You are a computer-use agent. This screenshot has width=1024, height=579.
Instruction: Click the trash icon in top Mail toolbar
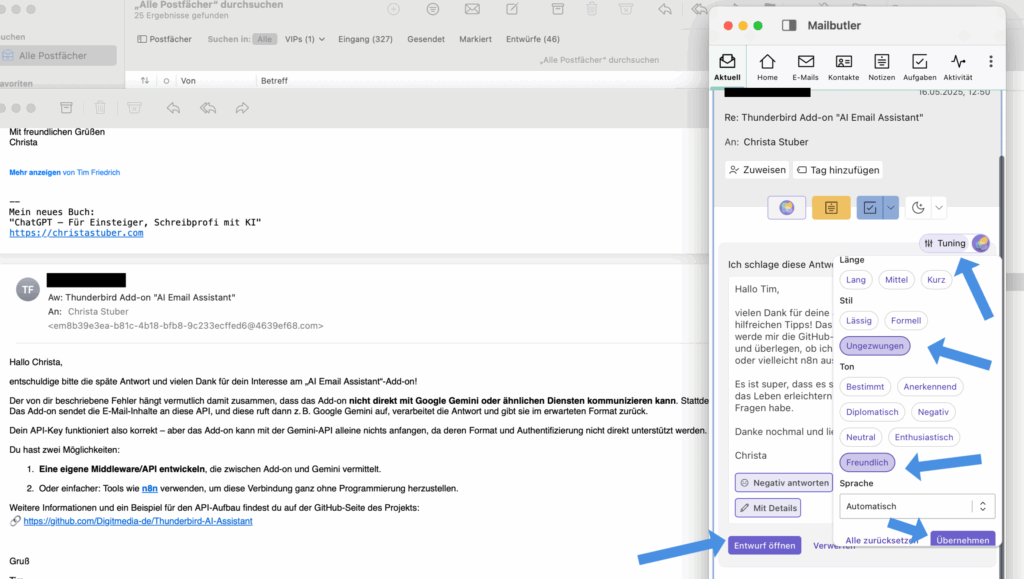coord(592,9)
